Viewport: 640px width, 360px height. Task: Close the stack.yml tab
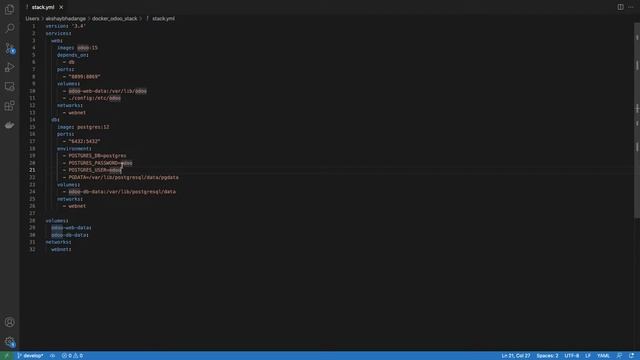[61, 7]
